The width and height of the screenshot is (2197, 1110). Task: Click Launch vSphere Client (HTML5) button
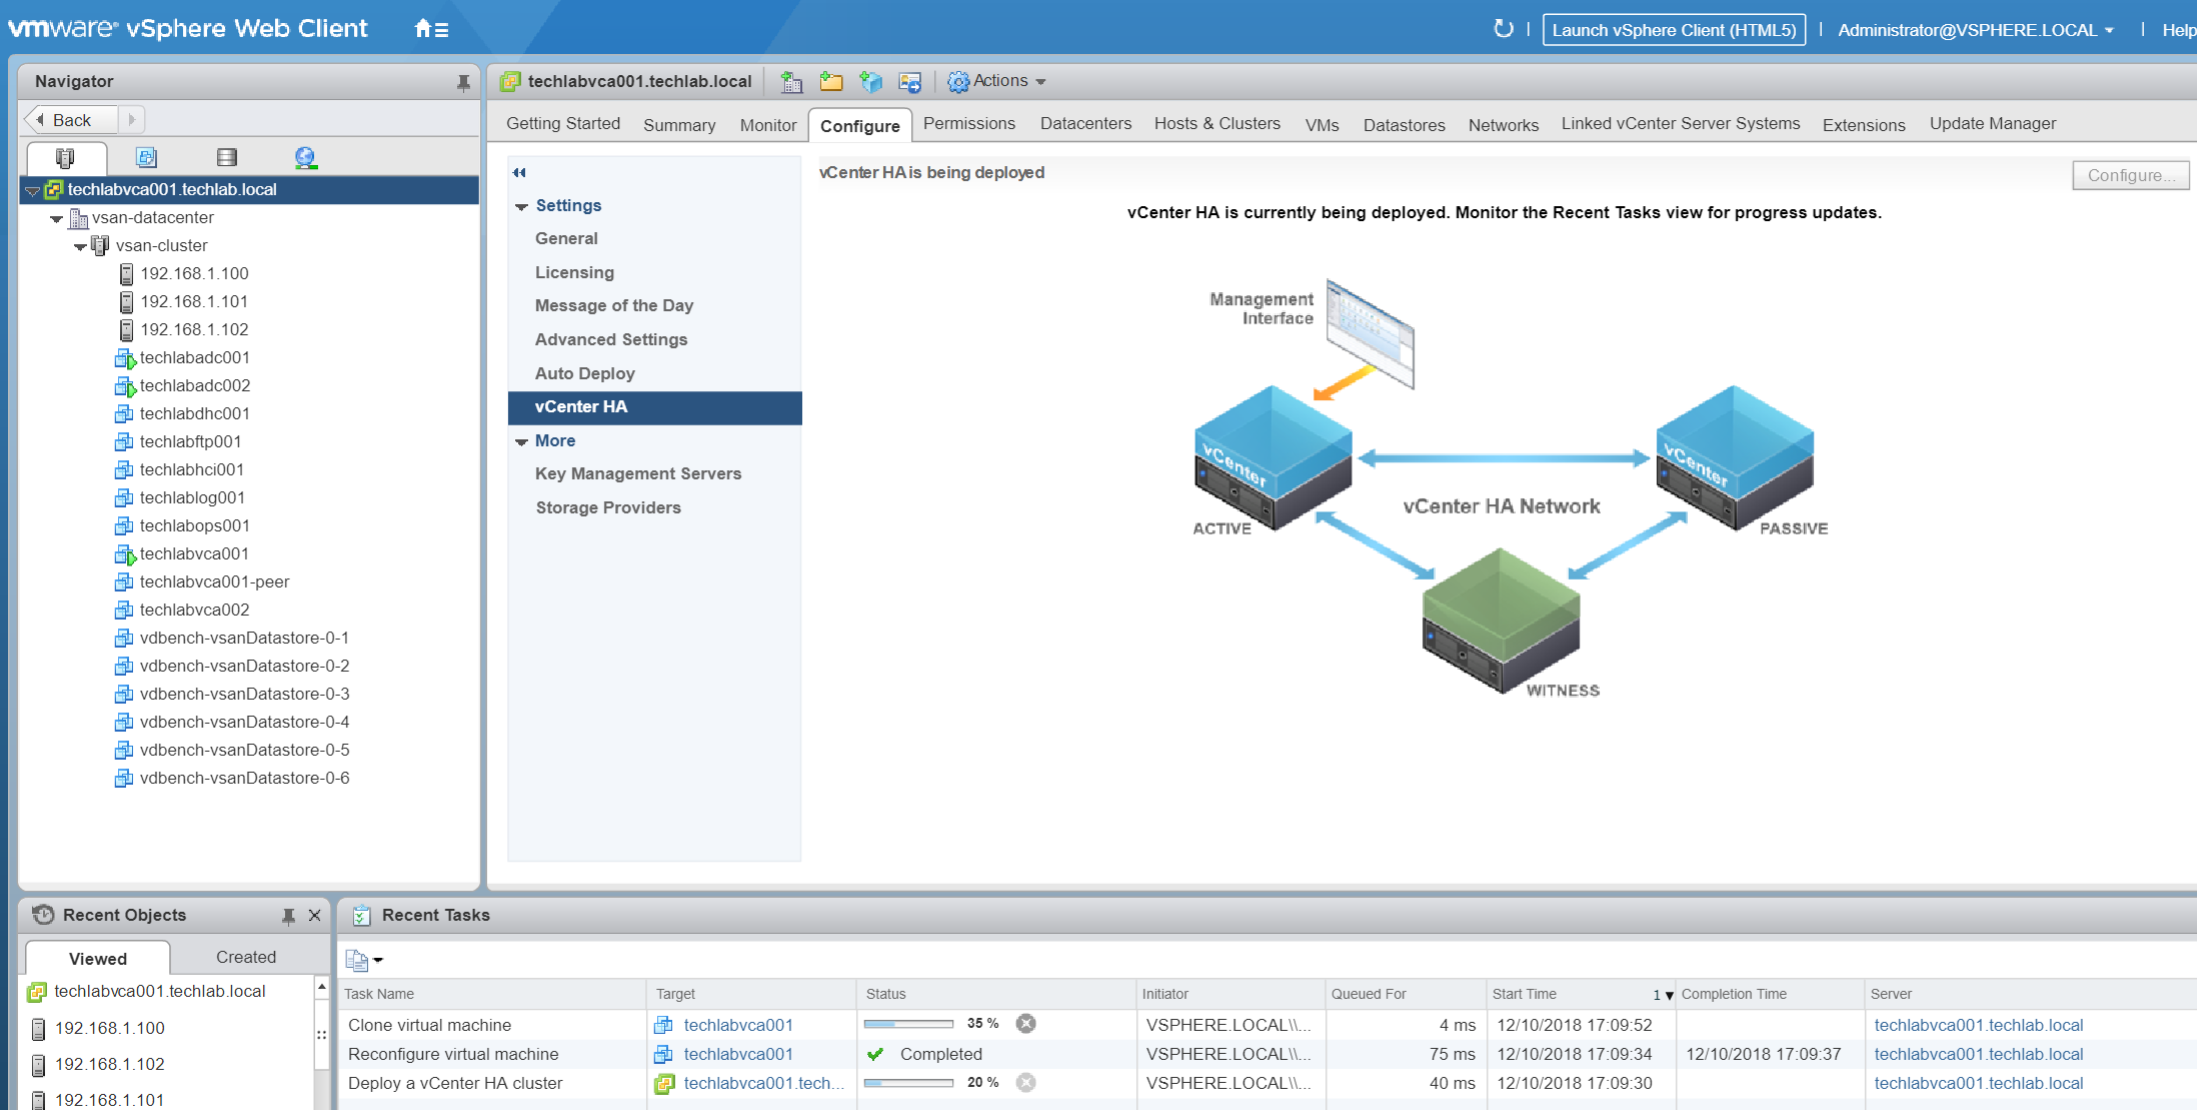1674,30
